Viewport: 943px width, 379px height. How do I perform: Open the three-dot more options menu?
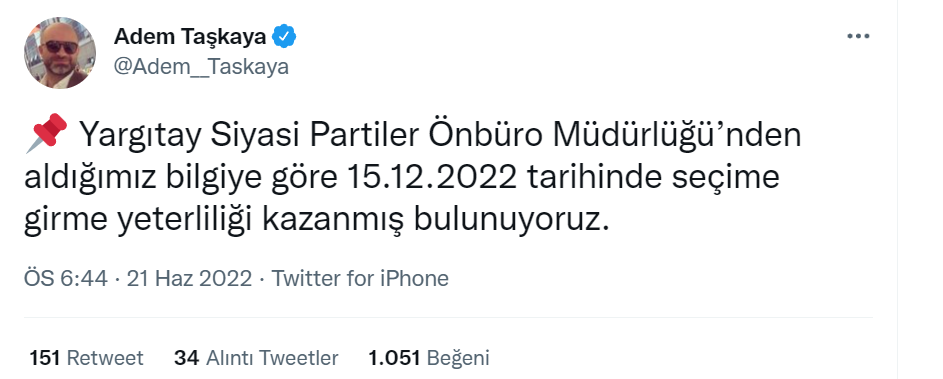pyautogui.click(x=858, y=37)
